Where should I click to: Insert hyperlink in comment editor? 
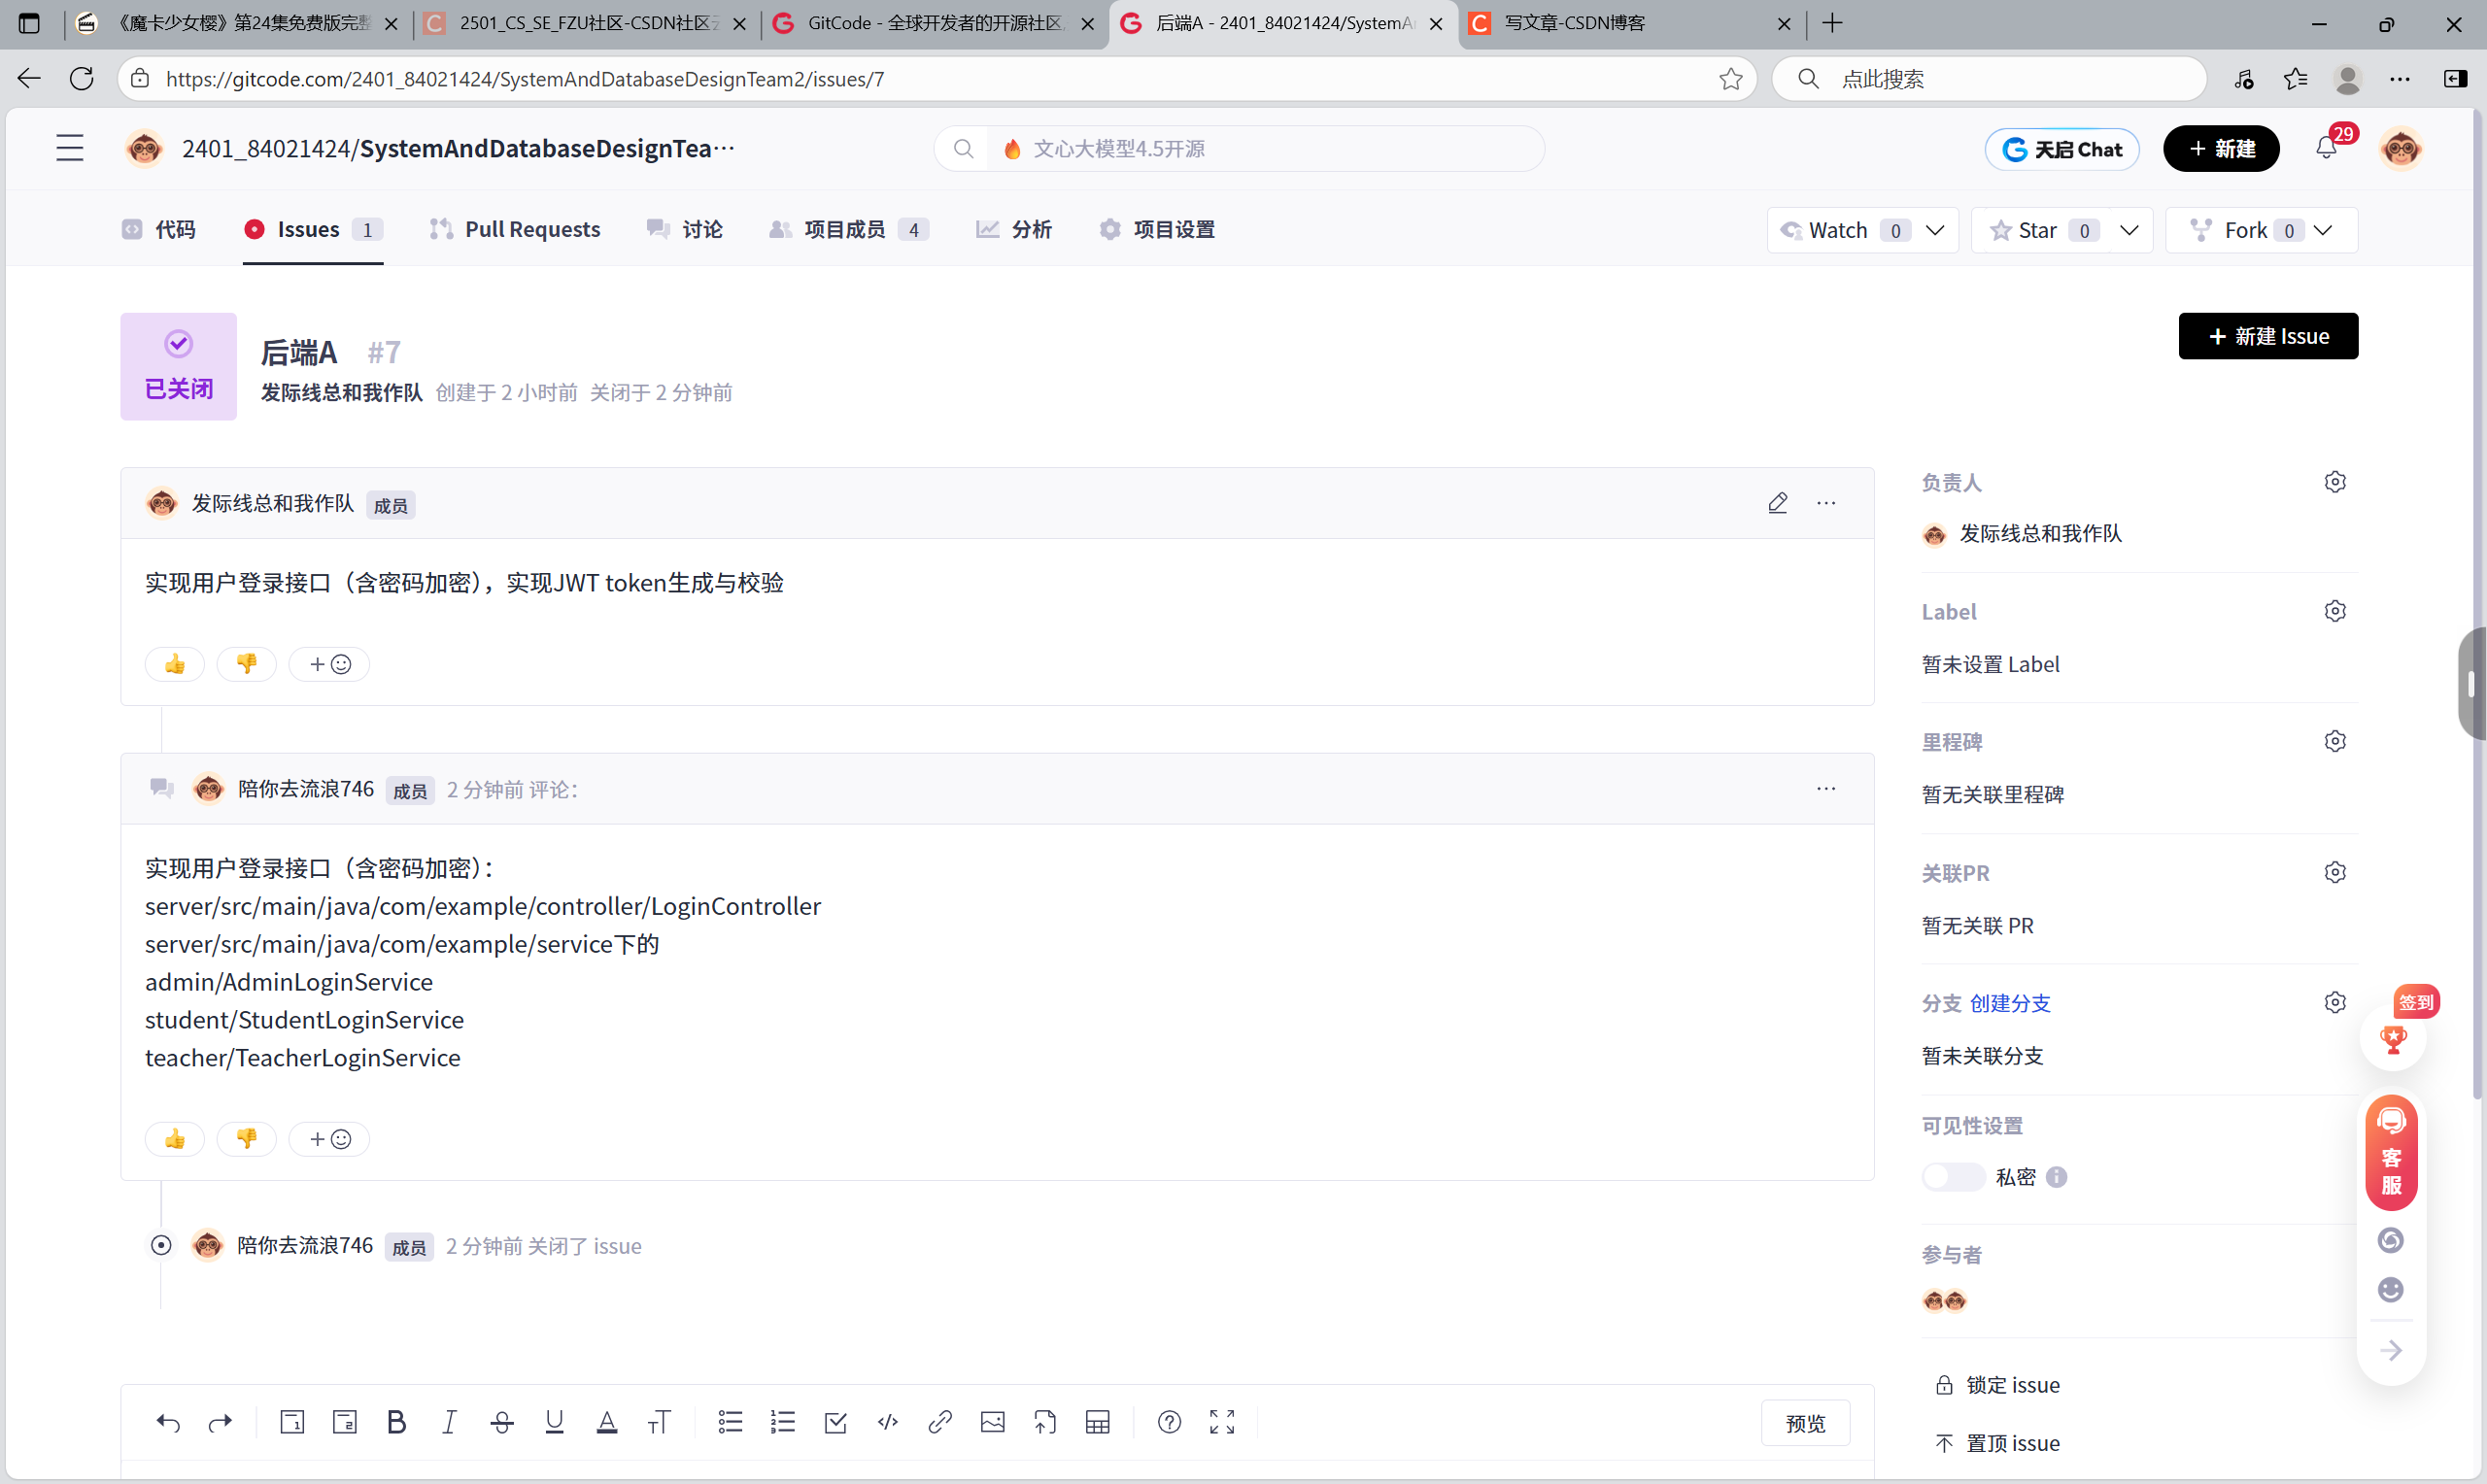(x=939, y=1422)
